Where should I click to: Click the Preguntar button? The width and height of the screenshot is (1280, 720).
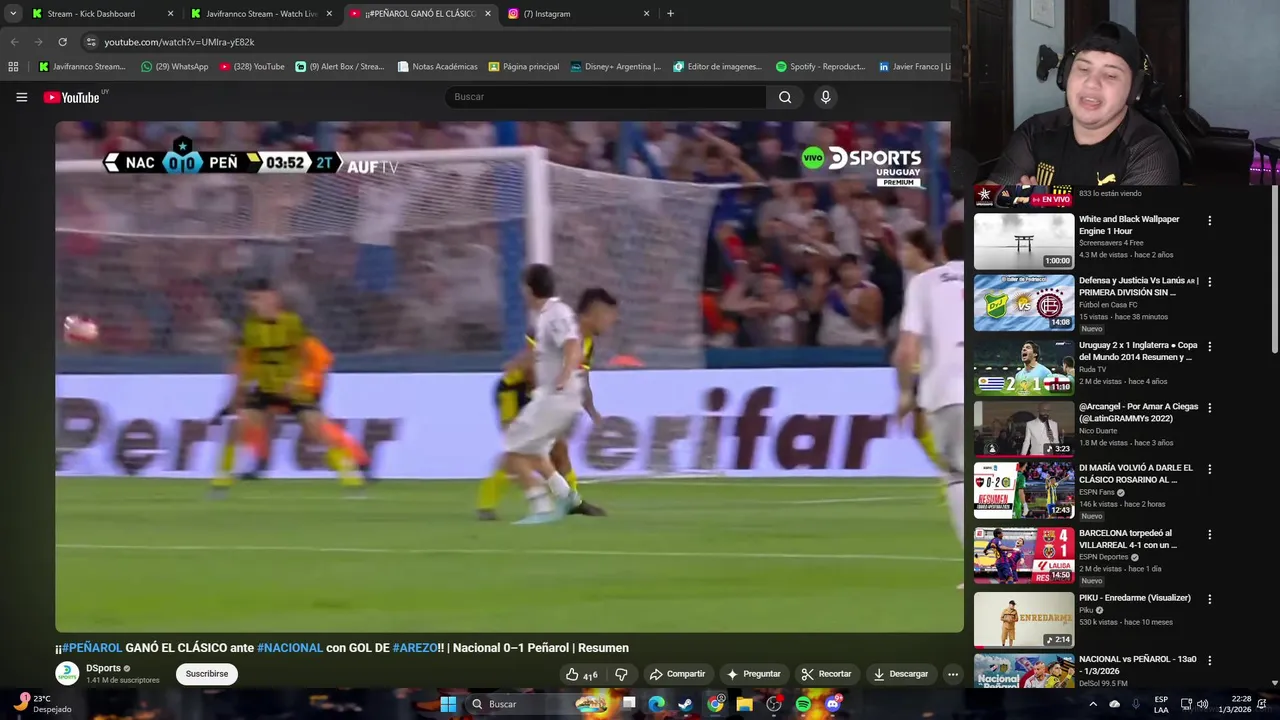[x=753, y=674]
